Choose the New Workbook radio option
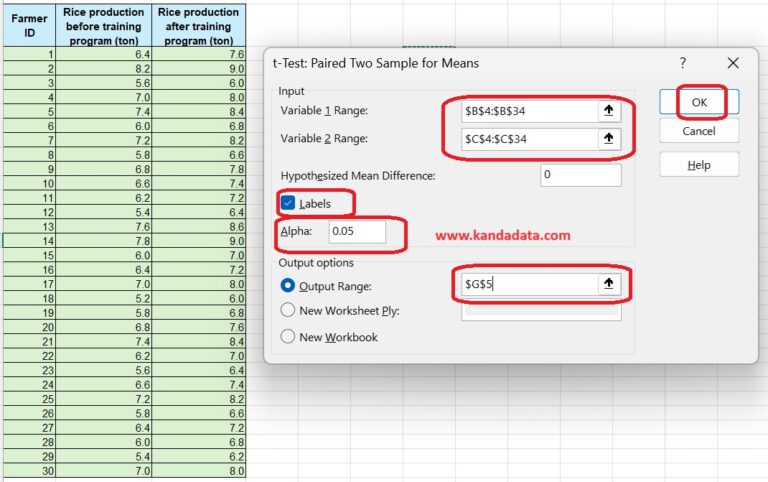This screenshot has width=768, height=482. click(x=288, y=337)
